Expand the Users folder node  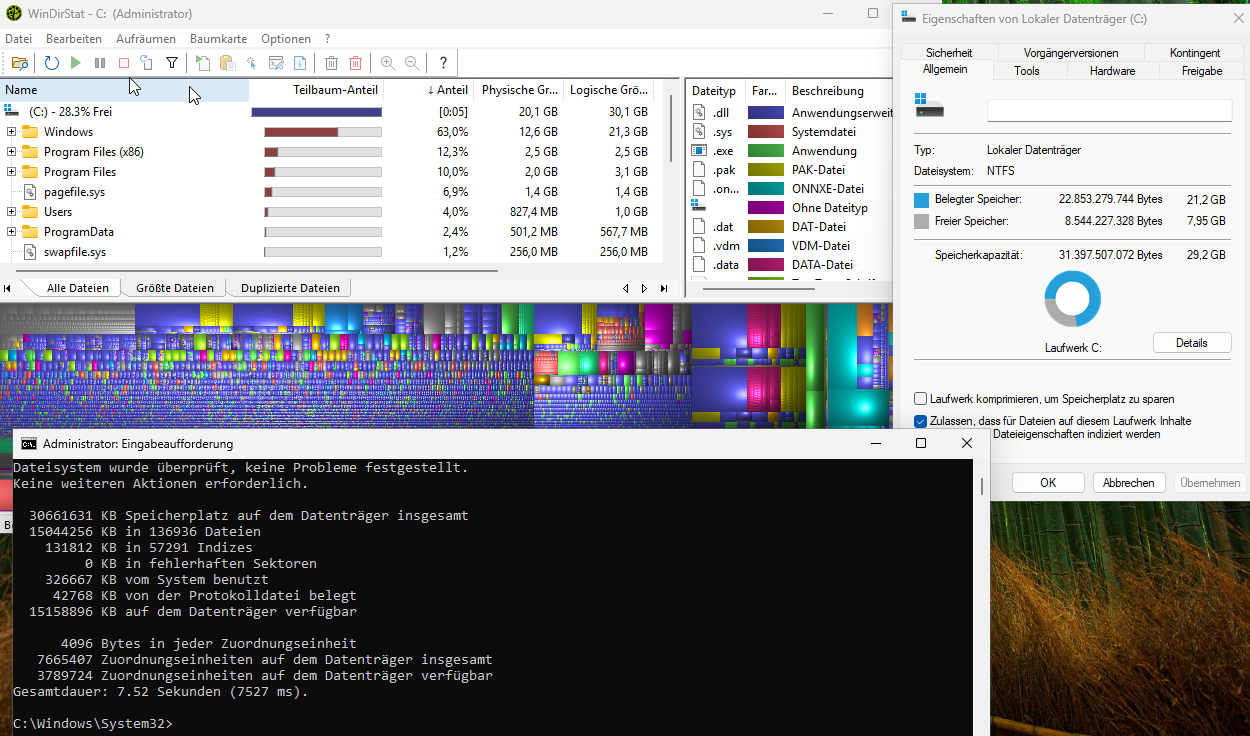pyautogui.click(x=11, y=211)
